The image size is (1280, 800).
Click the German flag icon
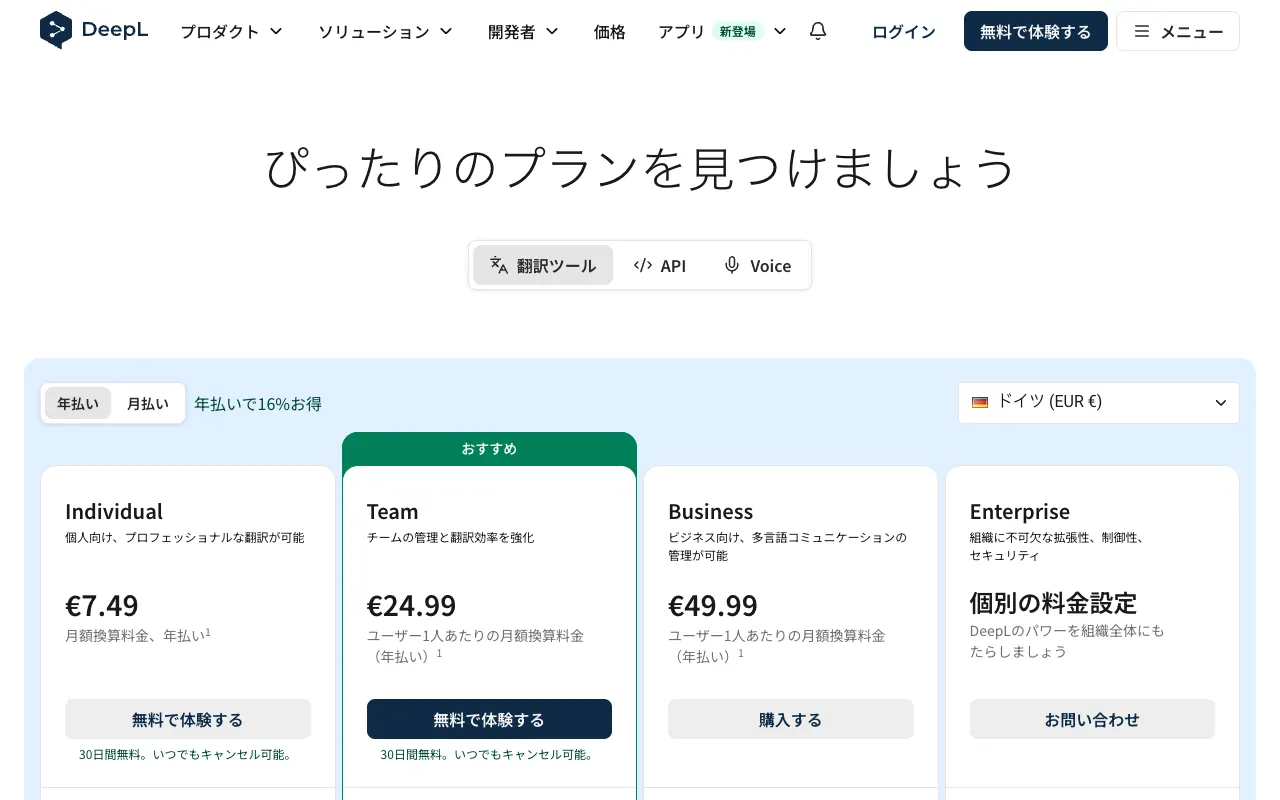click(980, 402)
